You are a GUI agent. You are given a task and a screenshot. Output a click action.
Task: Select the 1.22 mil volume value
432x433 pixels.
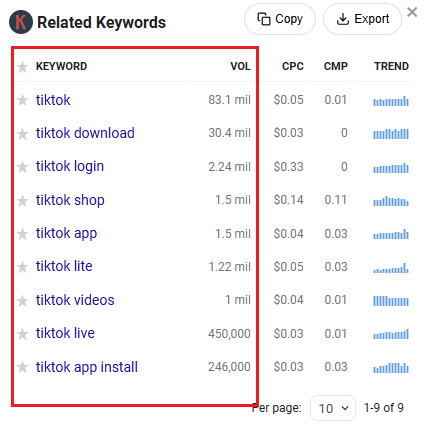[229, 267]
